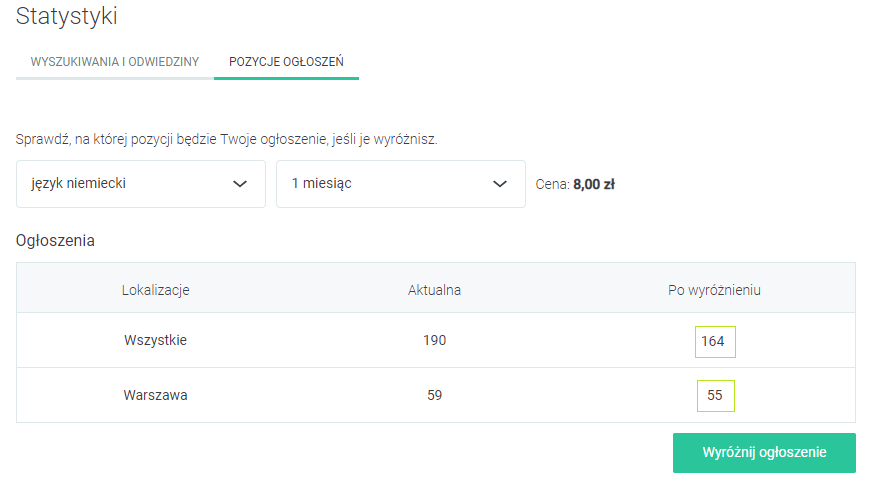Click the Aktualna column header

tap(434, 290)
